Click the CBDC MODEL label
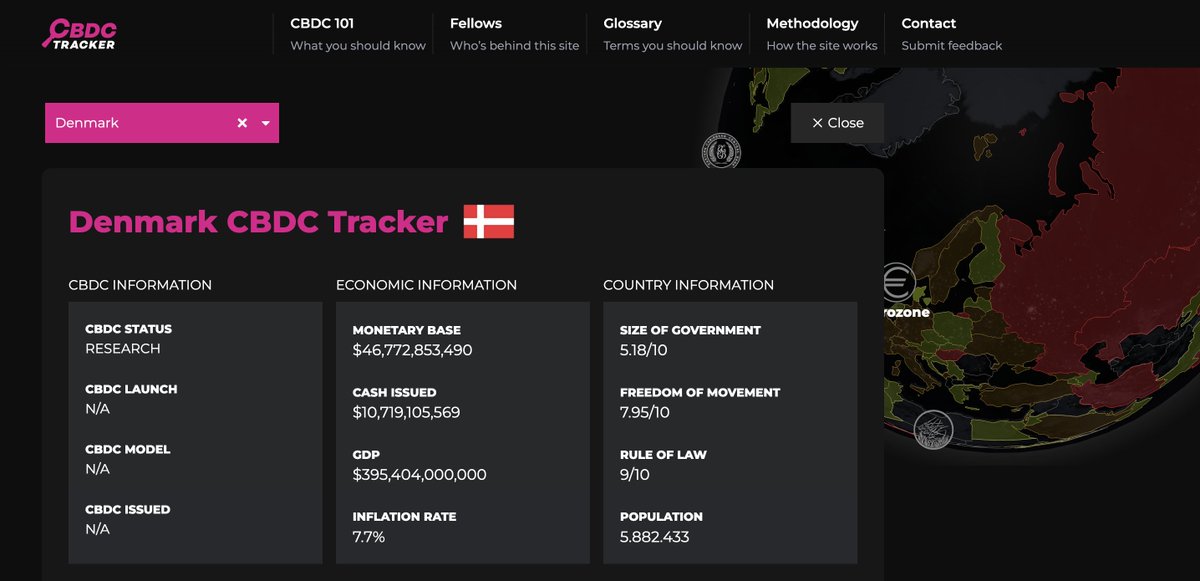This screenshot has width=1200, height=581. coord(128,449)
